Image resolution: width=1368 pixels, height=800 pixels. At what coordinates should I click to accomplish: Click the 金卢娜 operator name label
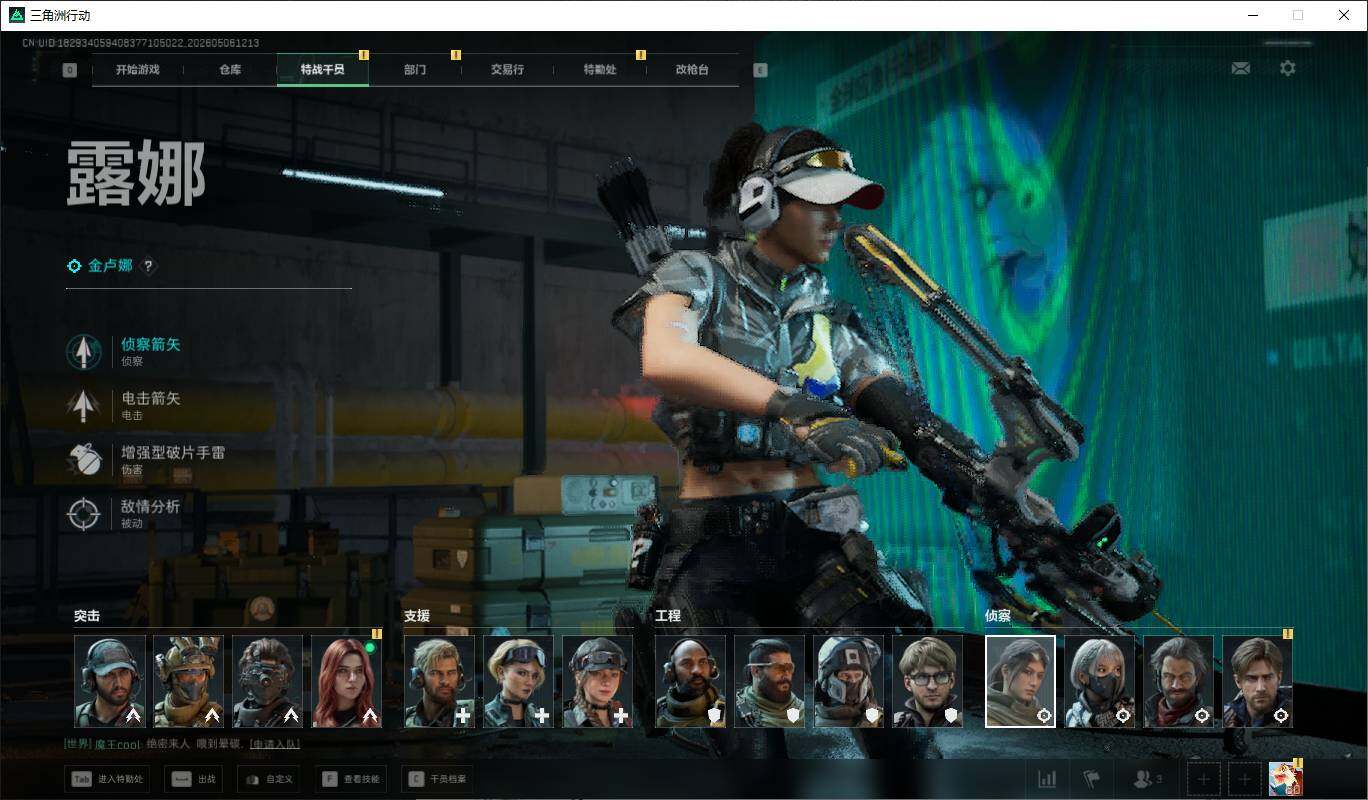click(x=110, y=266)
